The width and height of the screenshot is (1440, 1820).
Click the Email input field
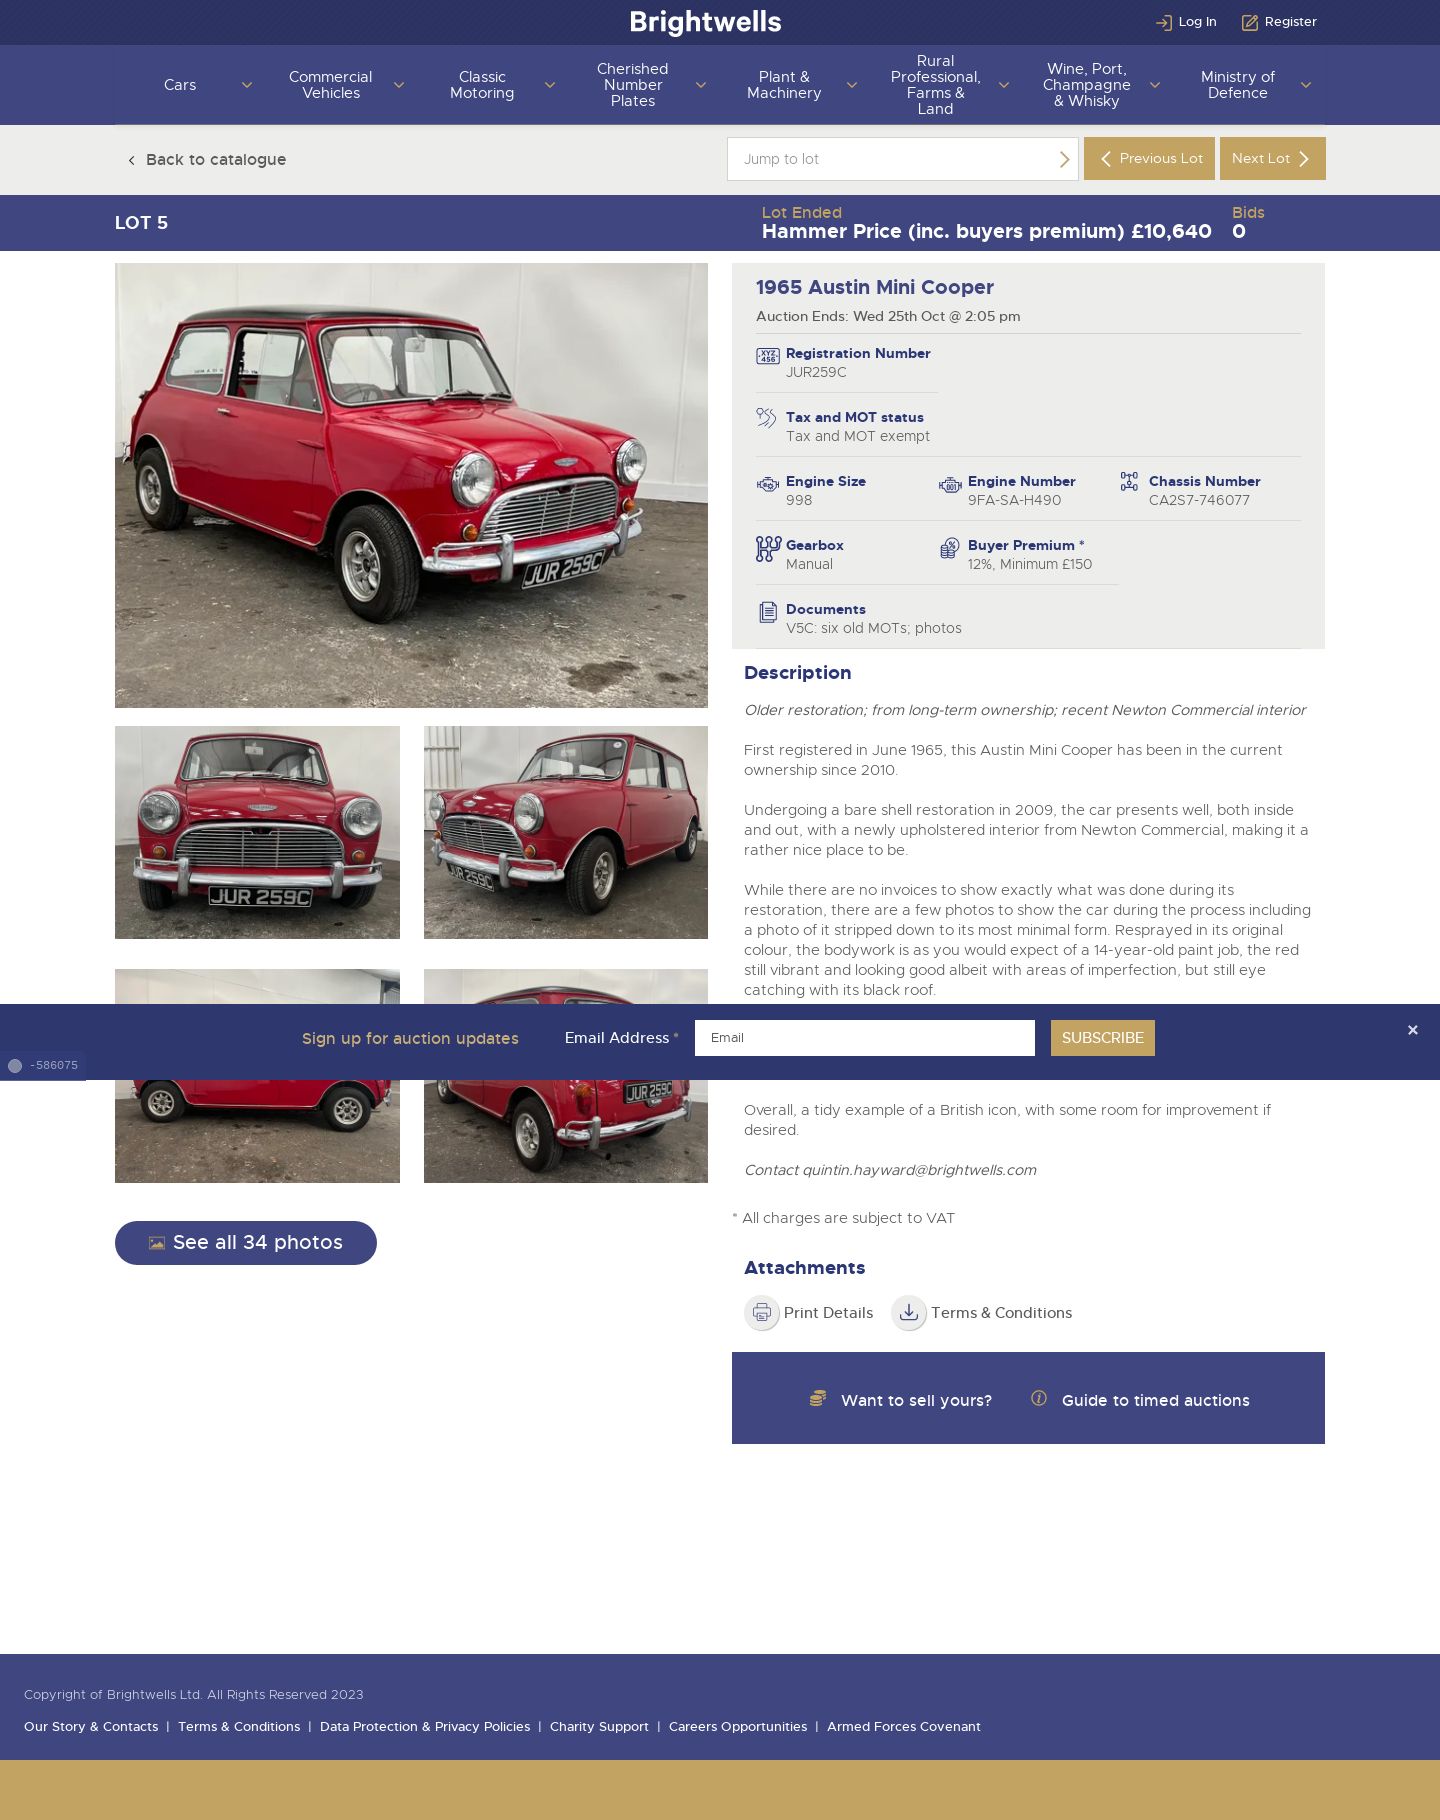[x=864, y=1038]
